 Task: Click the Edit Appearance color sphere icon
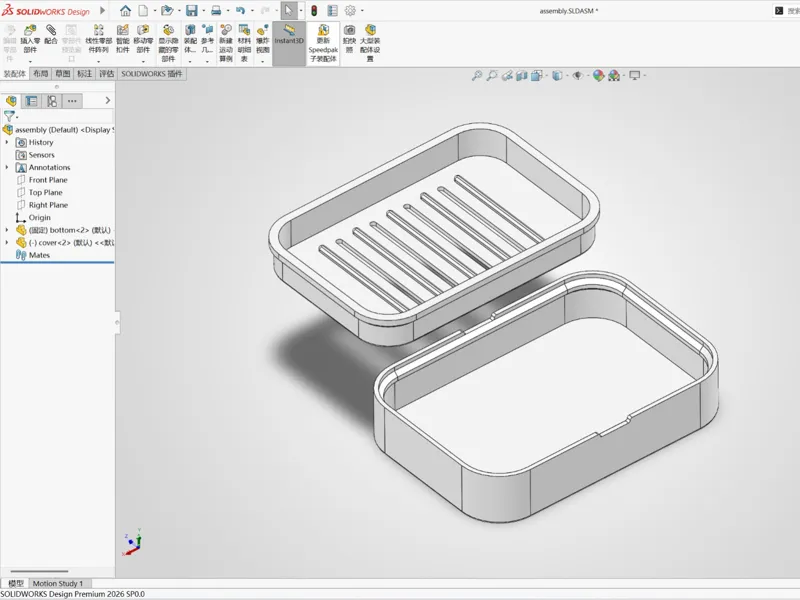pyautogui.click(x=598, y=76)
